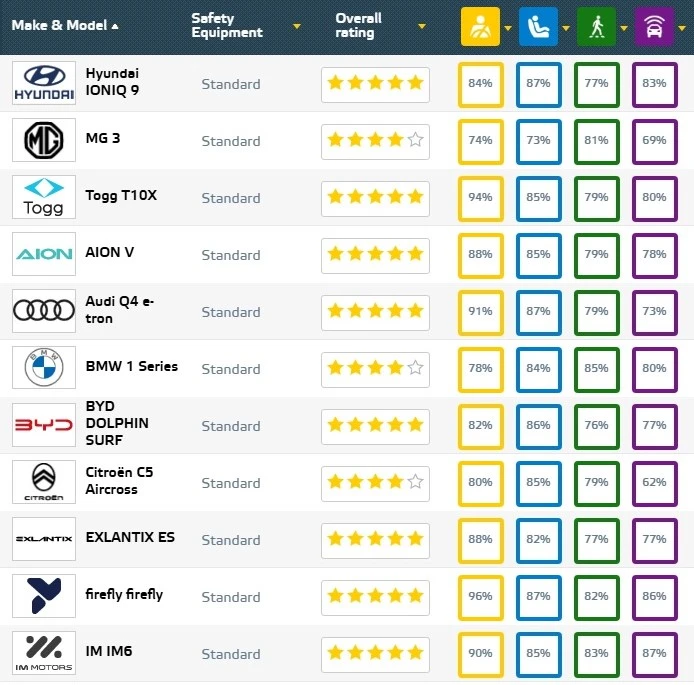Click the MG logo image

[44, 140]
